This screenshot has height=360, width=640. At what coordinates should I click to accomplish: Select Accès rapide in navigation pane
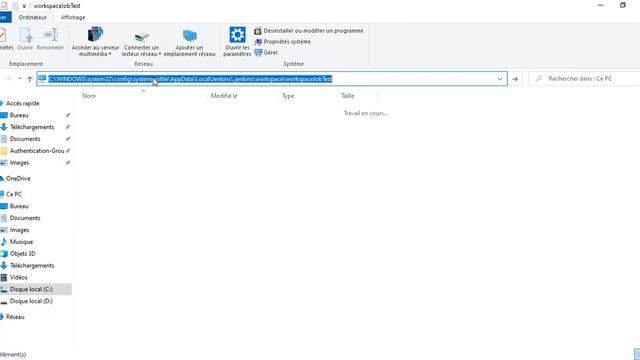click(x=22, y=104)
